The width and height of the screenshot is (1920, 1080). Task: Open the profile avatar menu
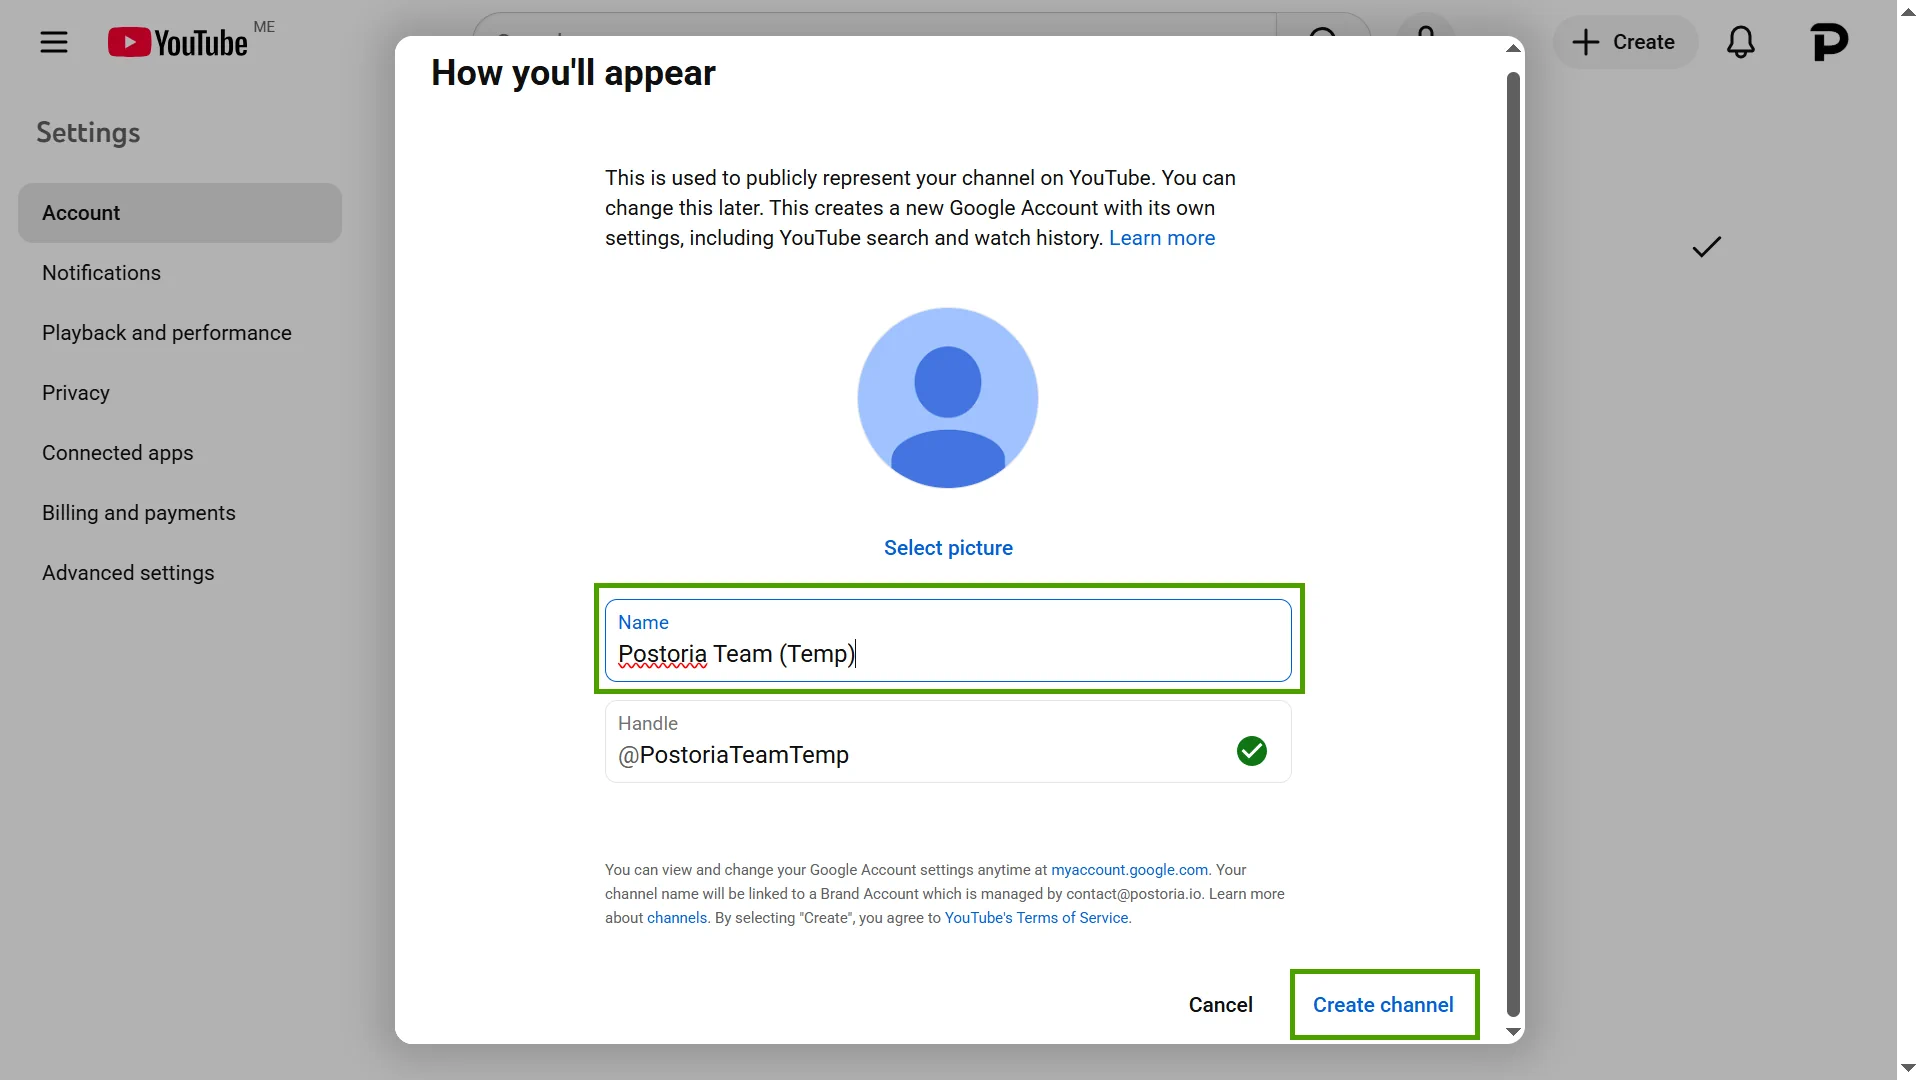1831,41
